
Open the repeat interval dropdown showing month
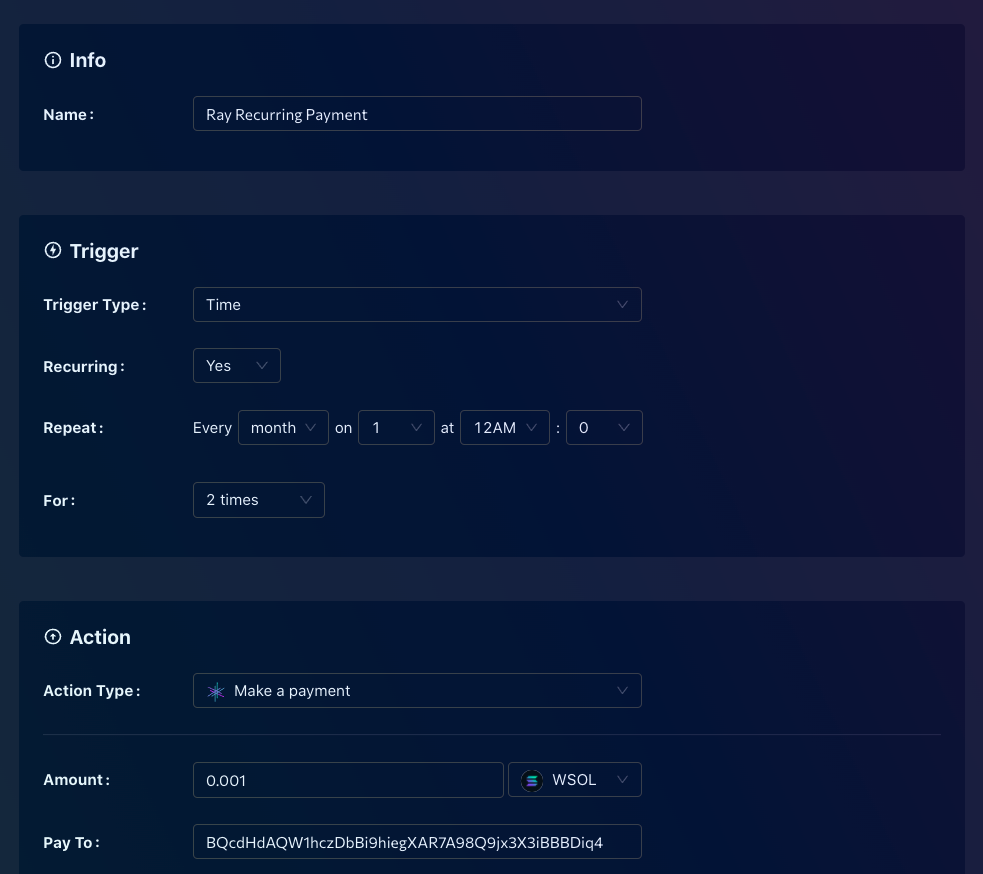click(x=283, y=427)
